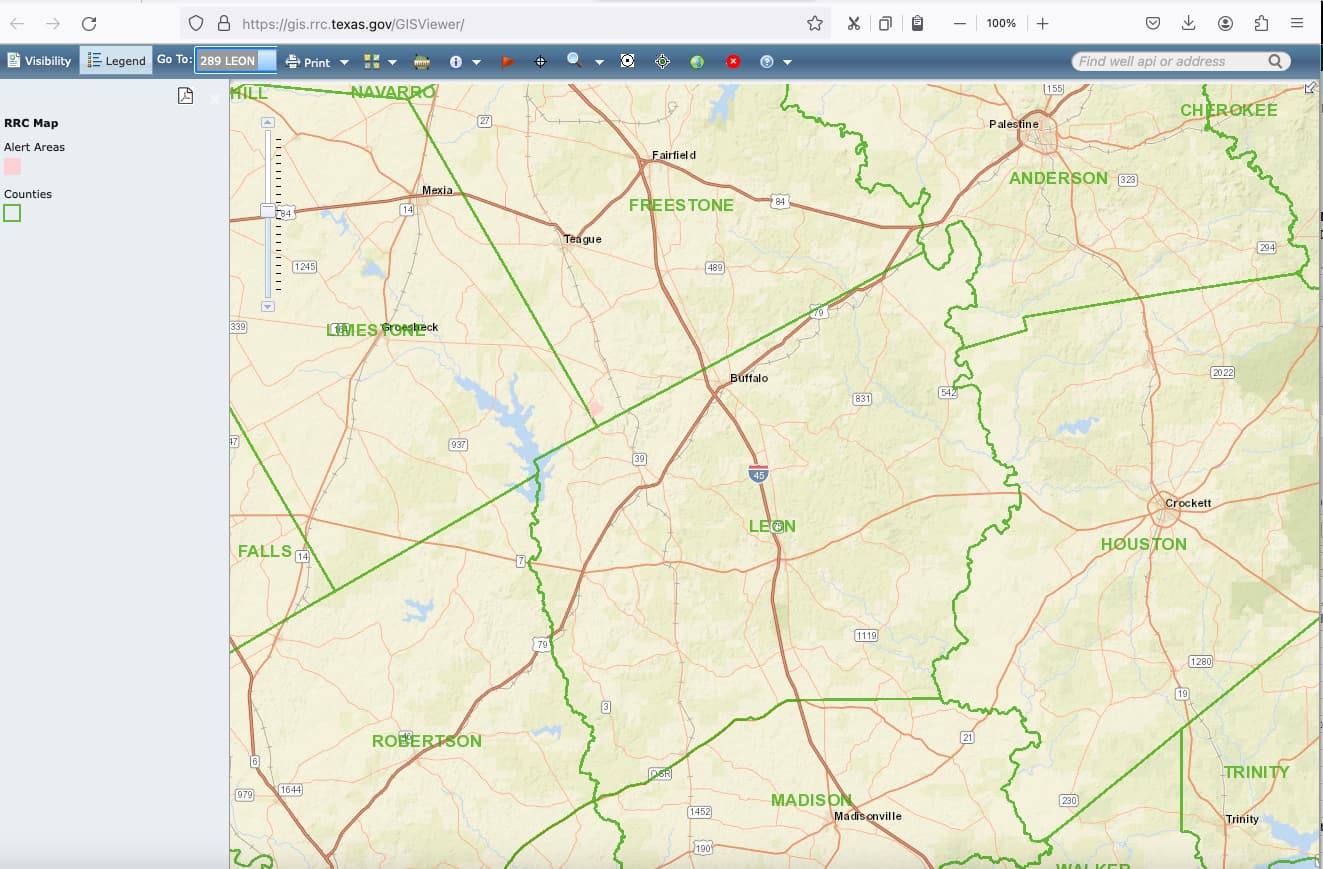Click the green globe icon in toolbar
This screenshot has width=1323, height=869.
coord(697,62)
